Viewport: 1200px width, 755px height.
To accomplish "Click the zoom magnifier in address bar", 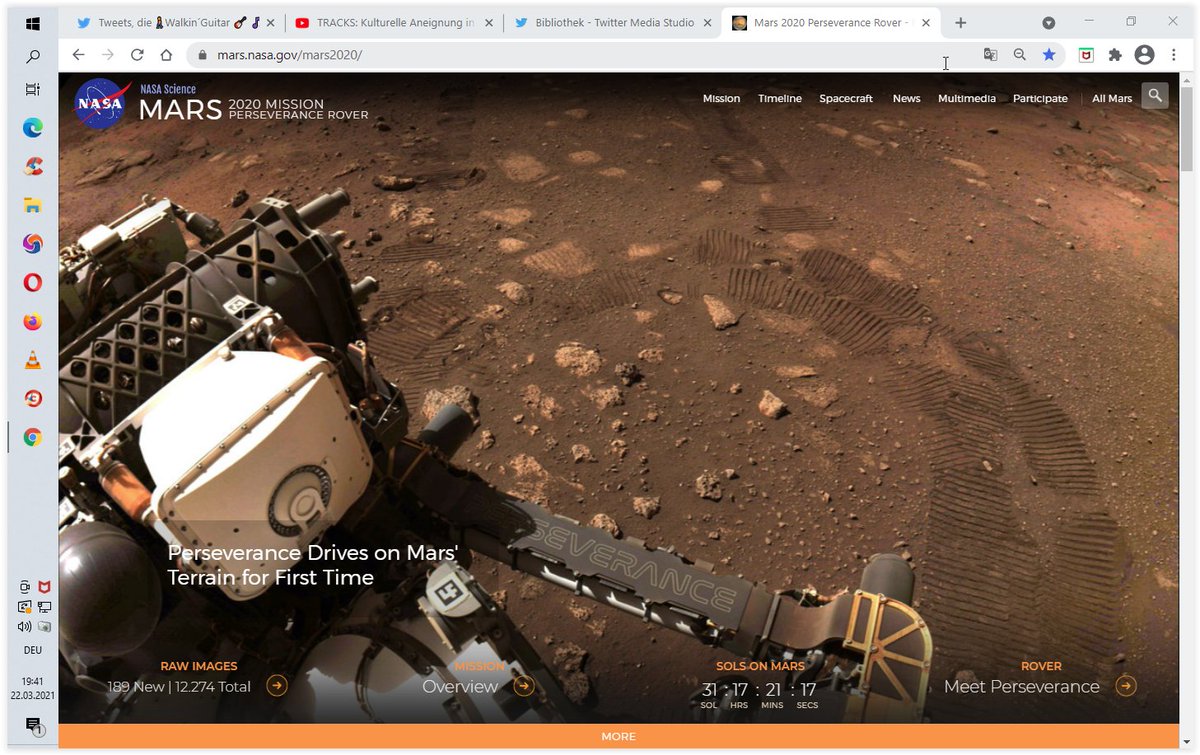I will pyautogui.click(x=1019, y=55).
